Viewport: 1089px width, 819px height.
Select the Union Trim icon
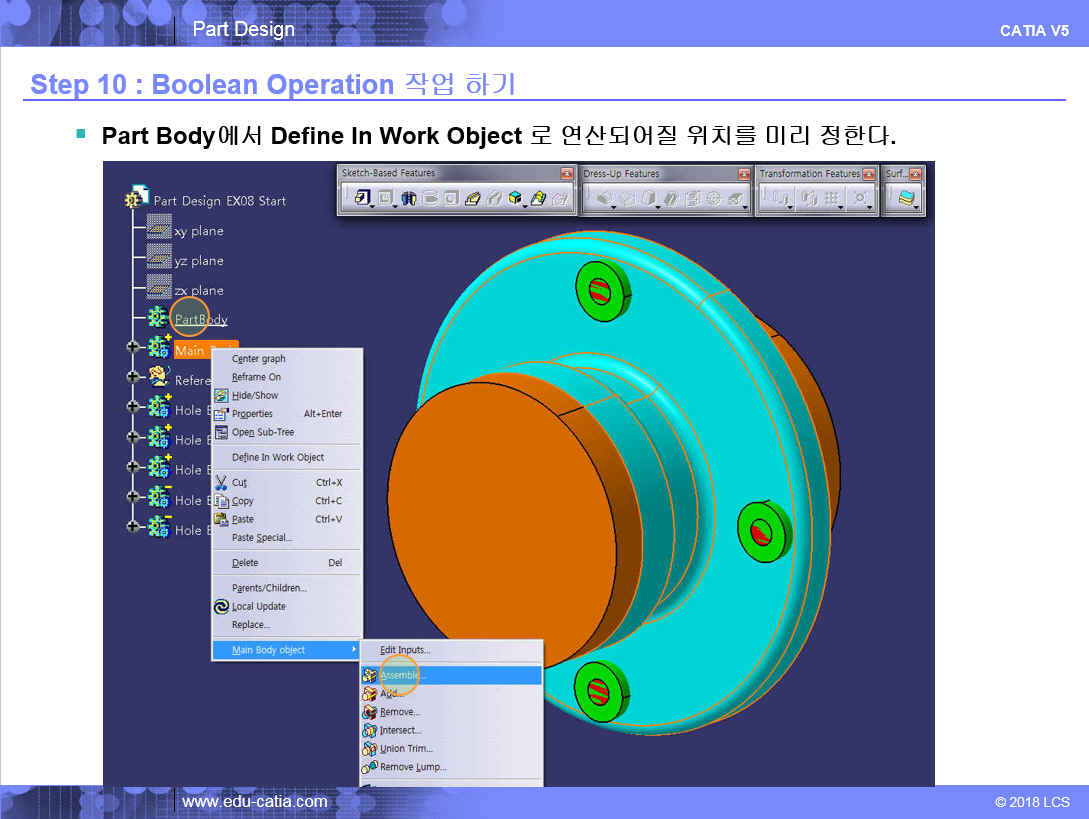[x=370, y=749]
